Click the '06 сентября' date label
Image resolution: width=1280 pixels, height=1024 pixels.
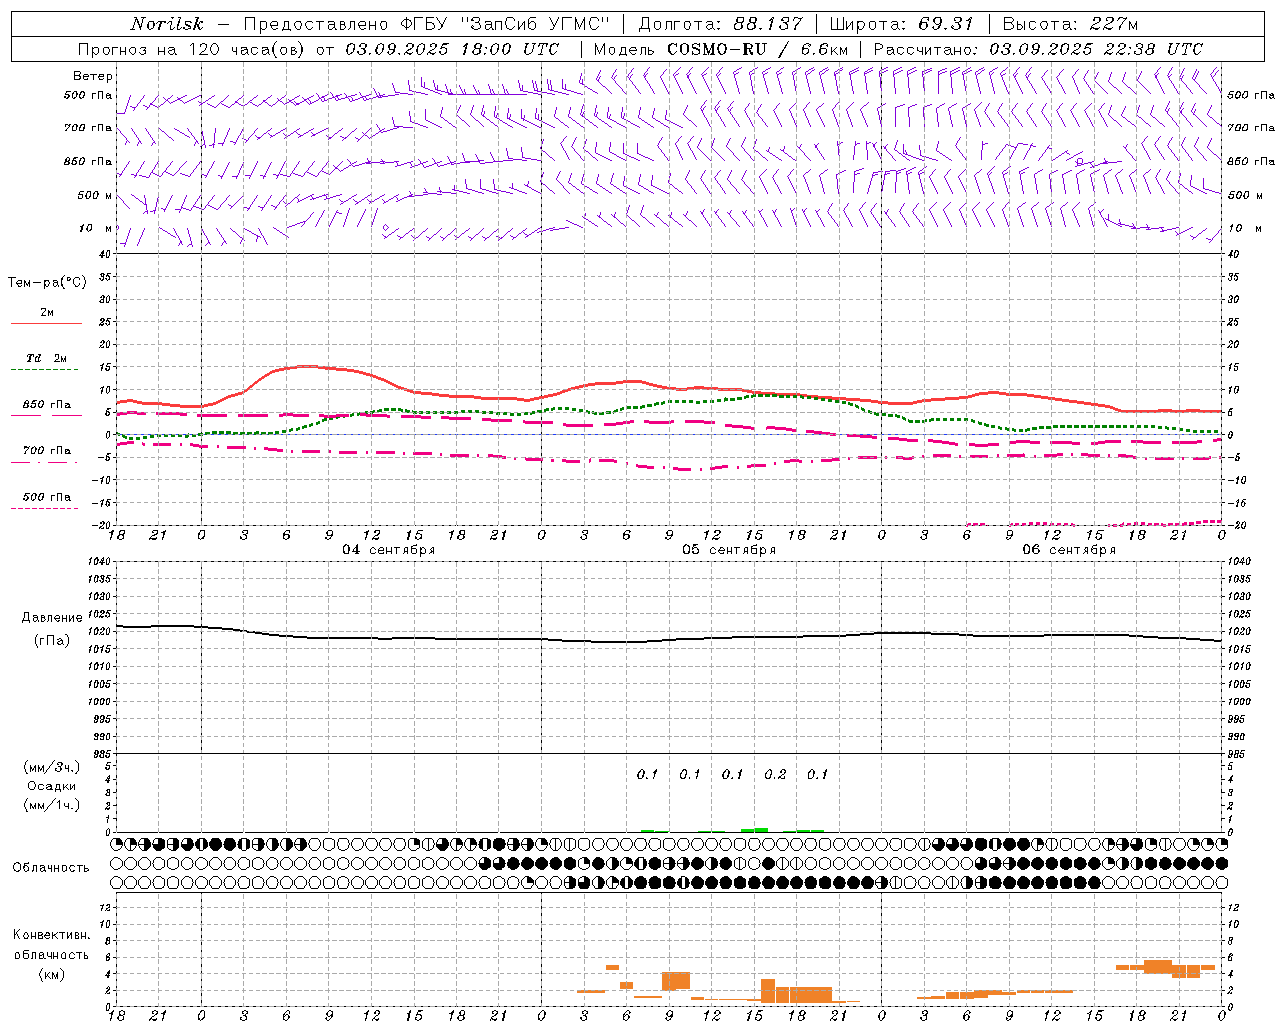[x=1068, y=550]
